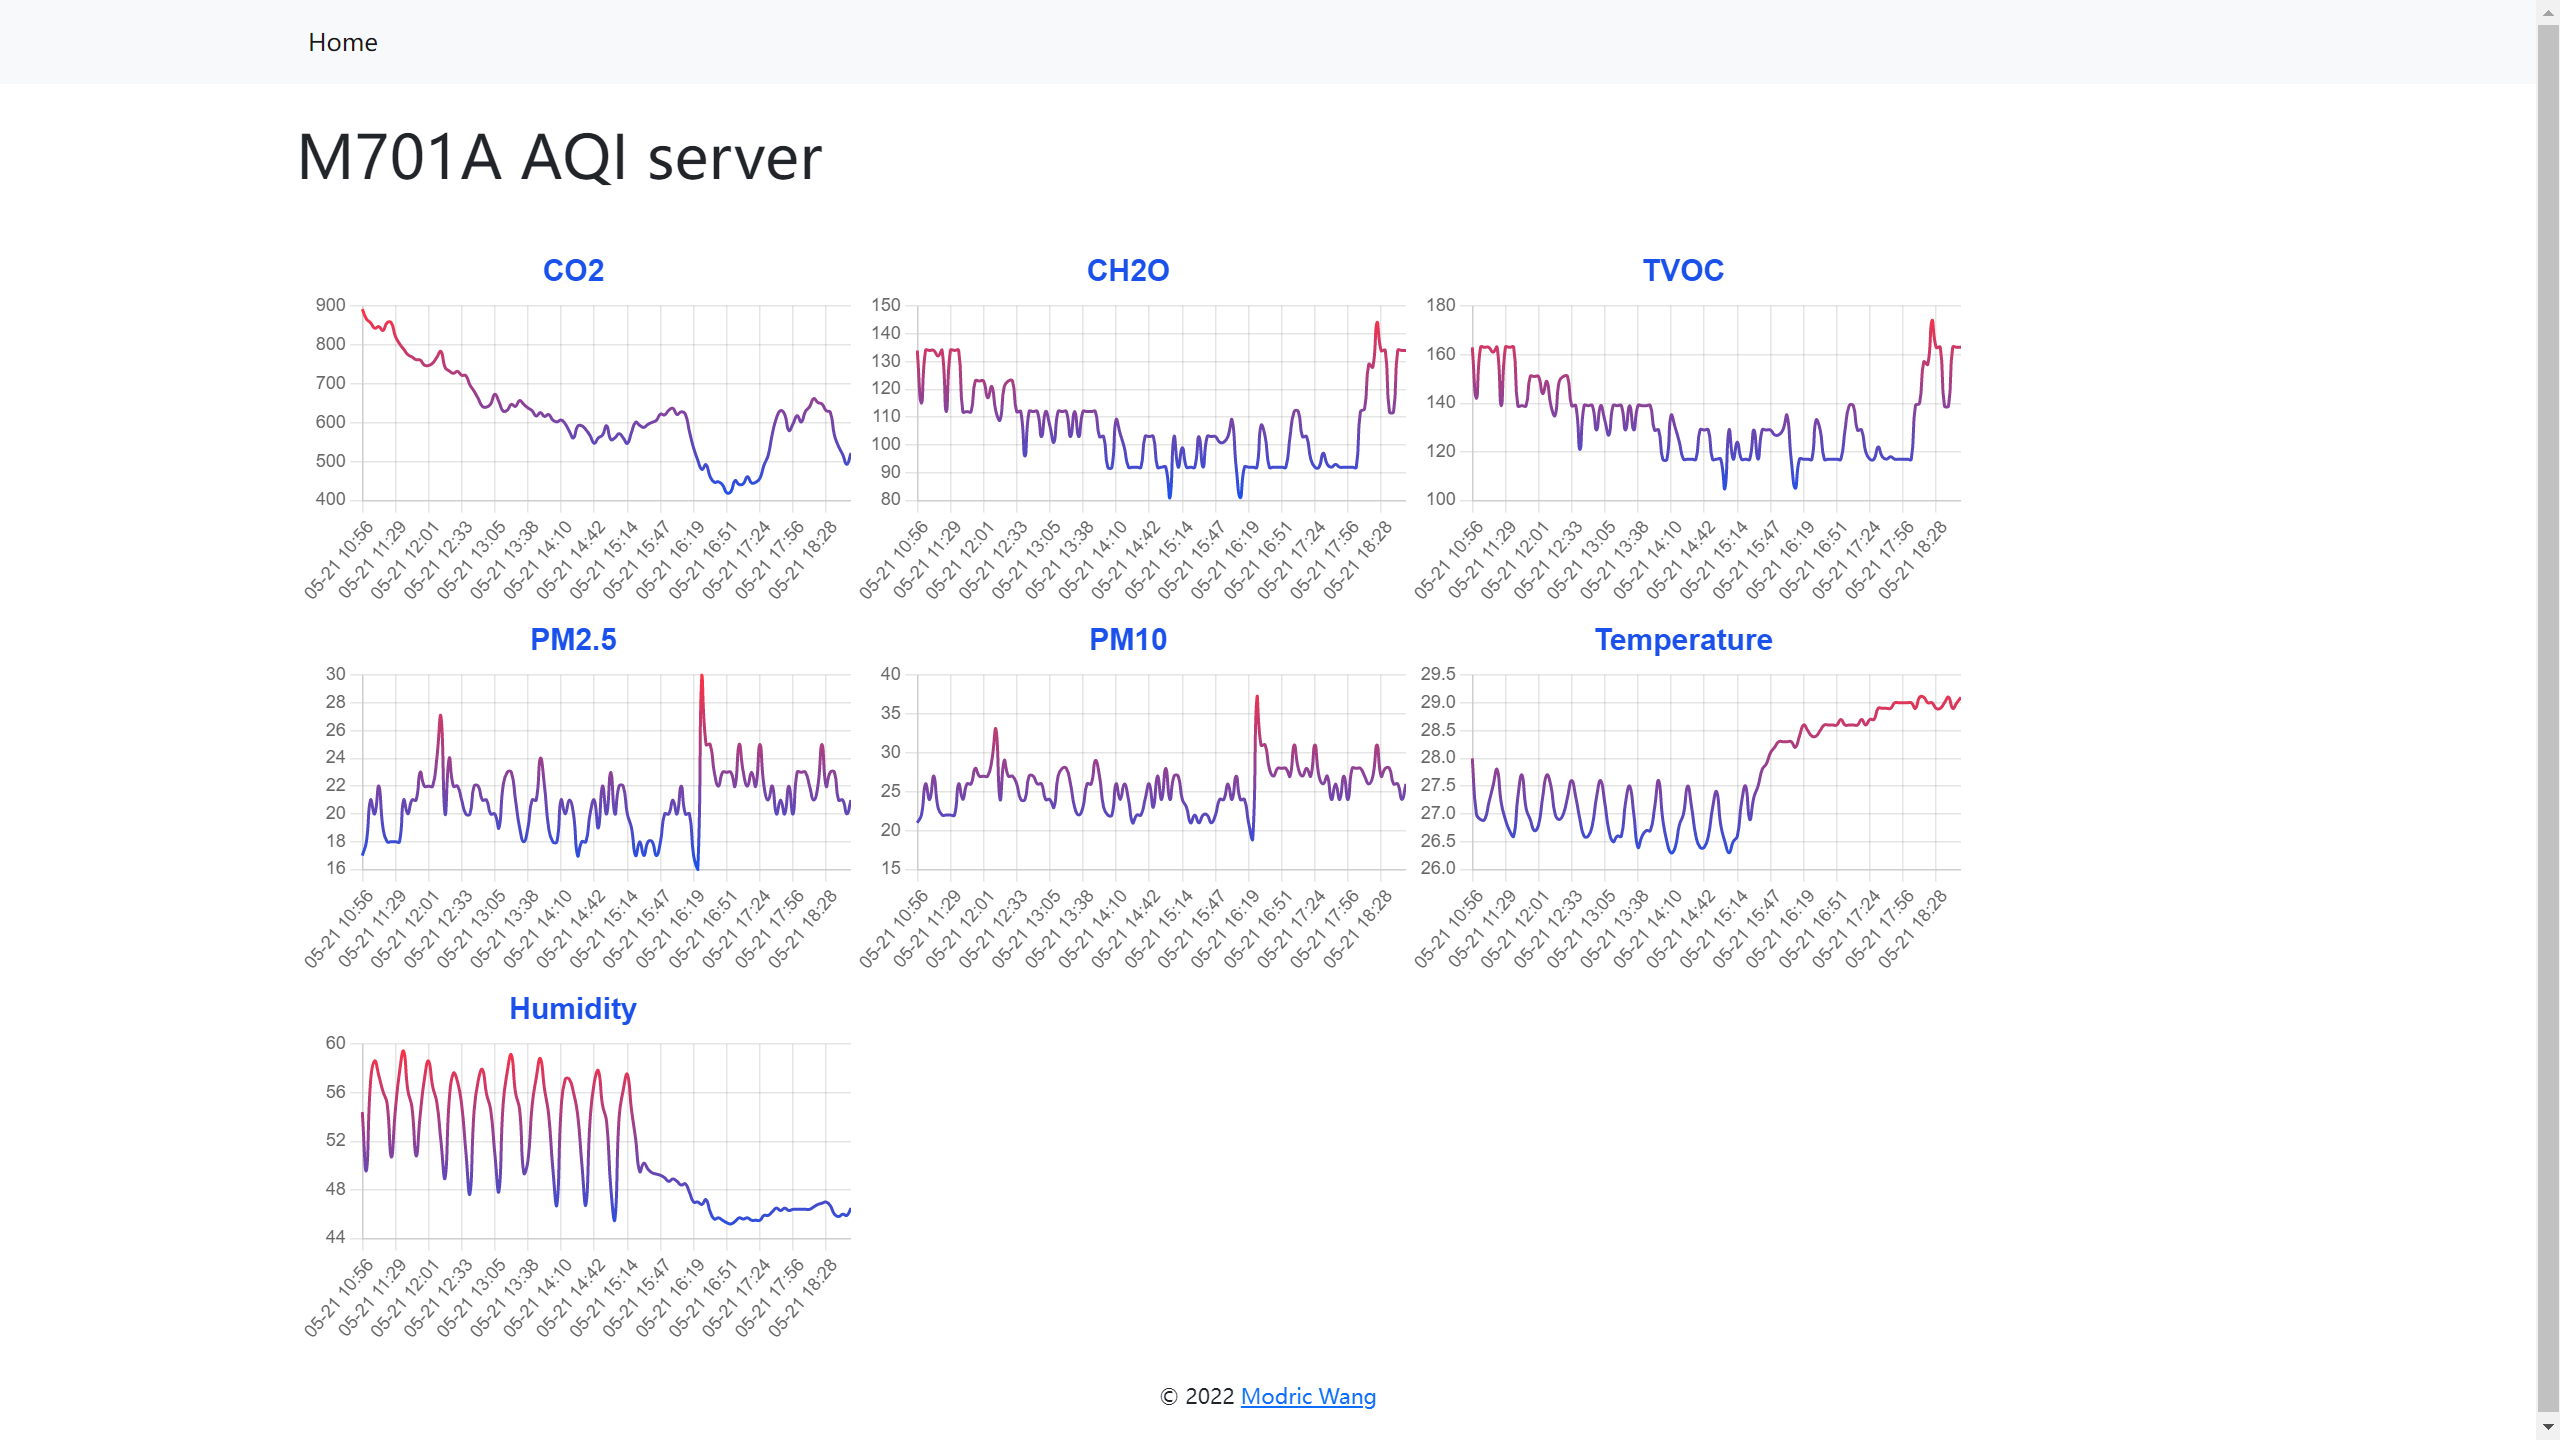Viewport: 2560px width, 1440px height.
Task: Click the CO2 chart title
Action: coord(573,270)
